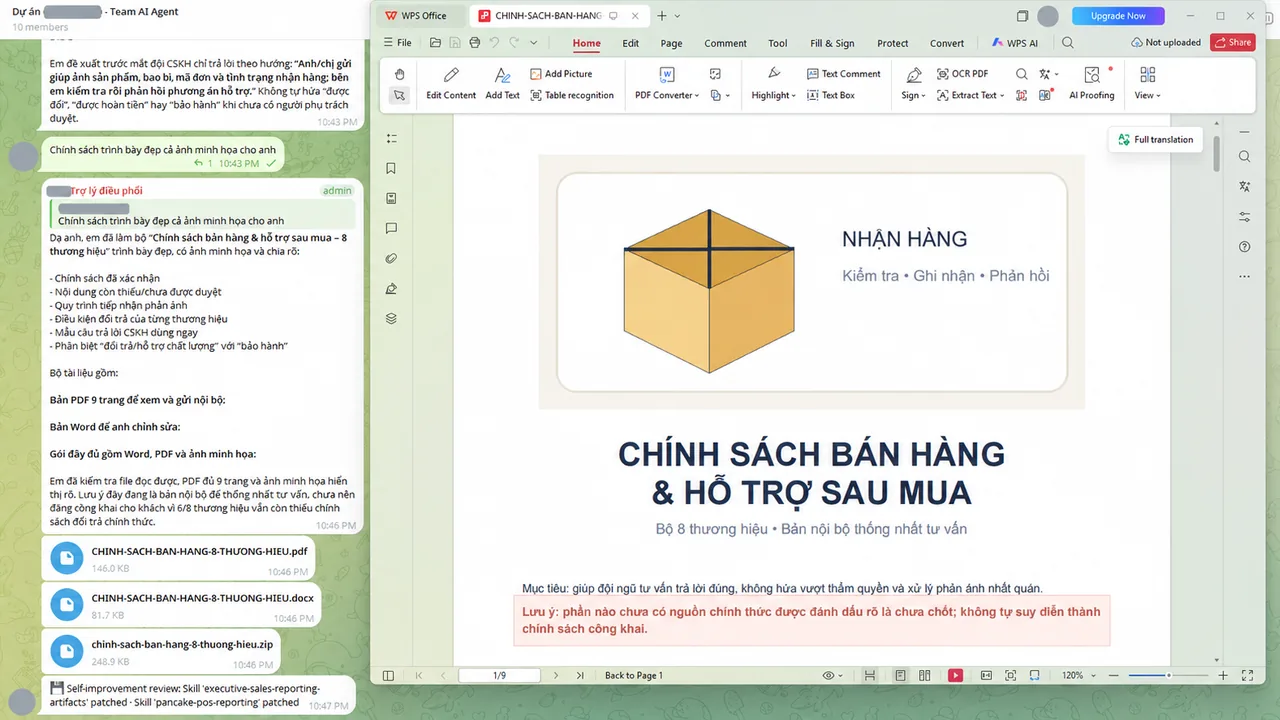Start slideshow with red play button
The height and width of the screenshot is (720, 1280).
coord(955,675)
